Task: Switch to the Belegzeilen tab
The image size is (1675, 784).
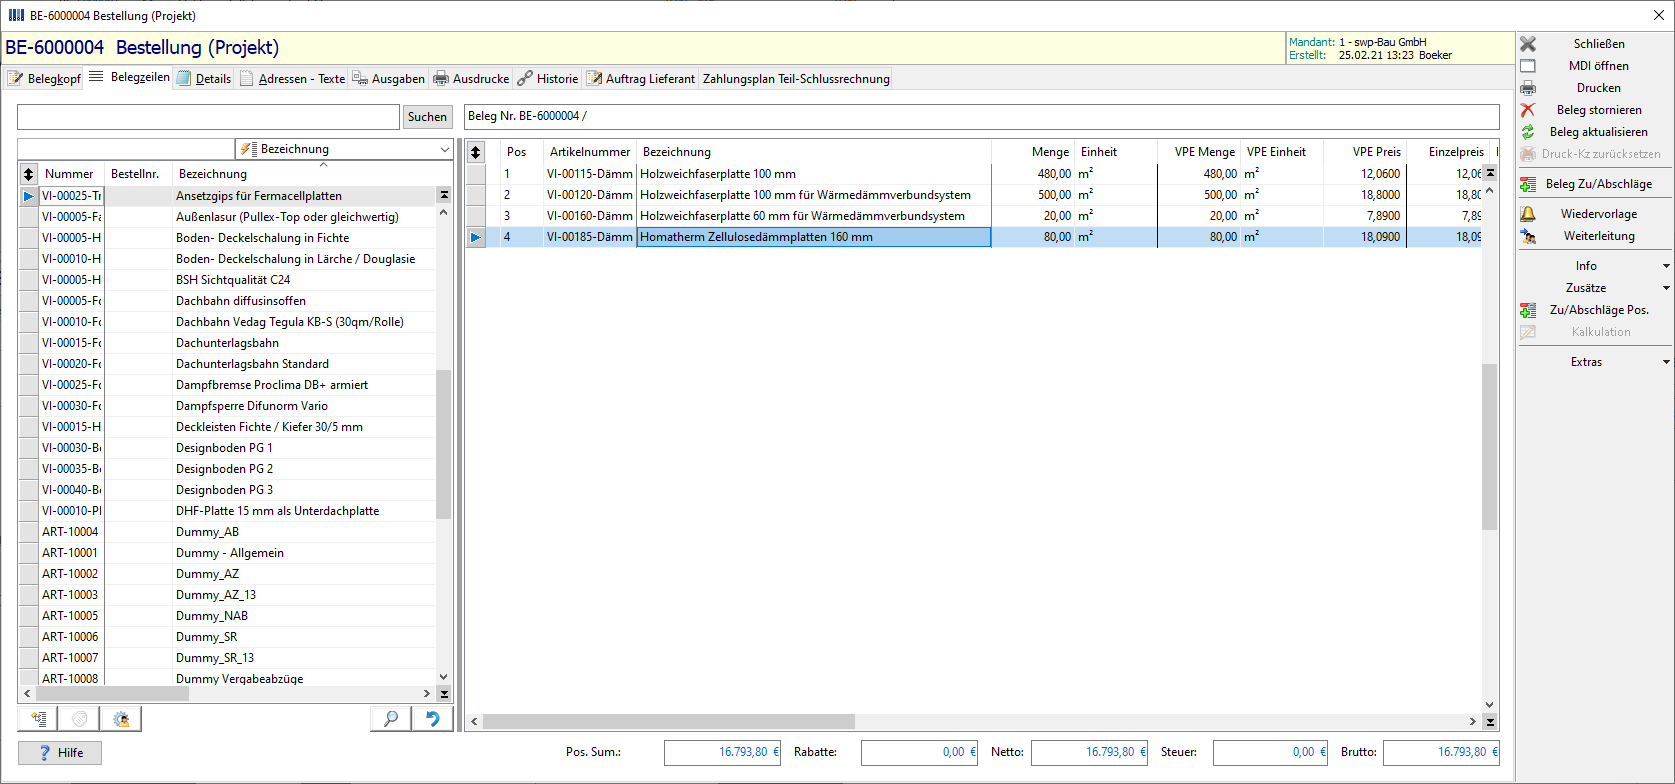Action: tap(129, 77)
